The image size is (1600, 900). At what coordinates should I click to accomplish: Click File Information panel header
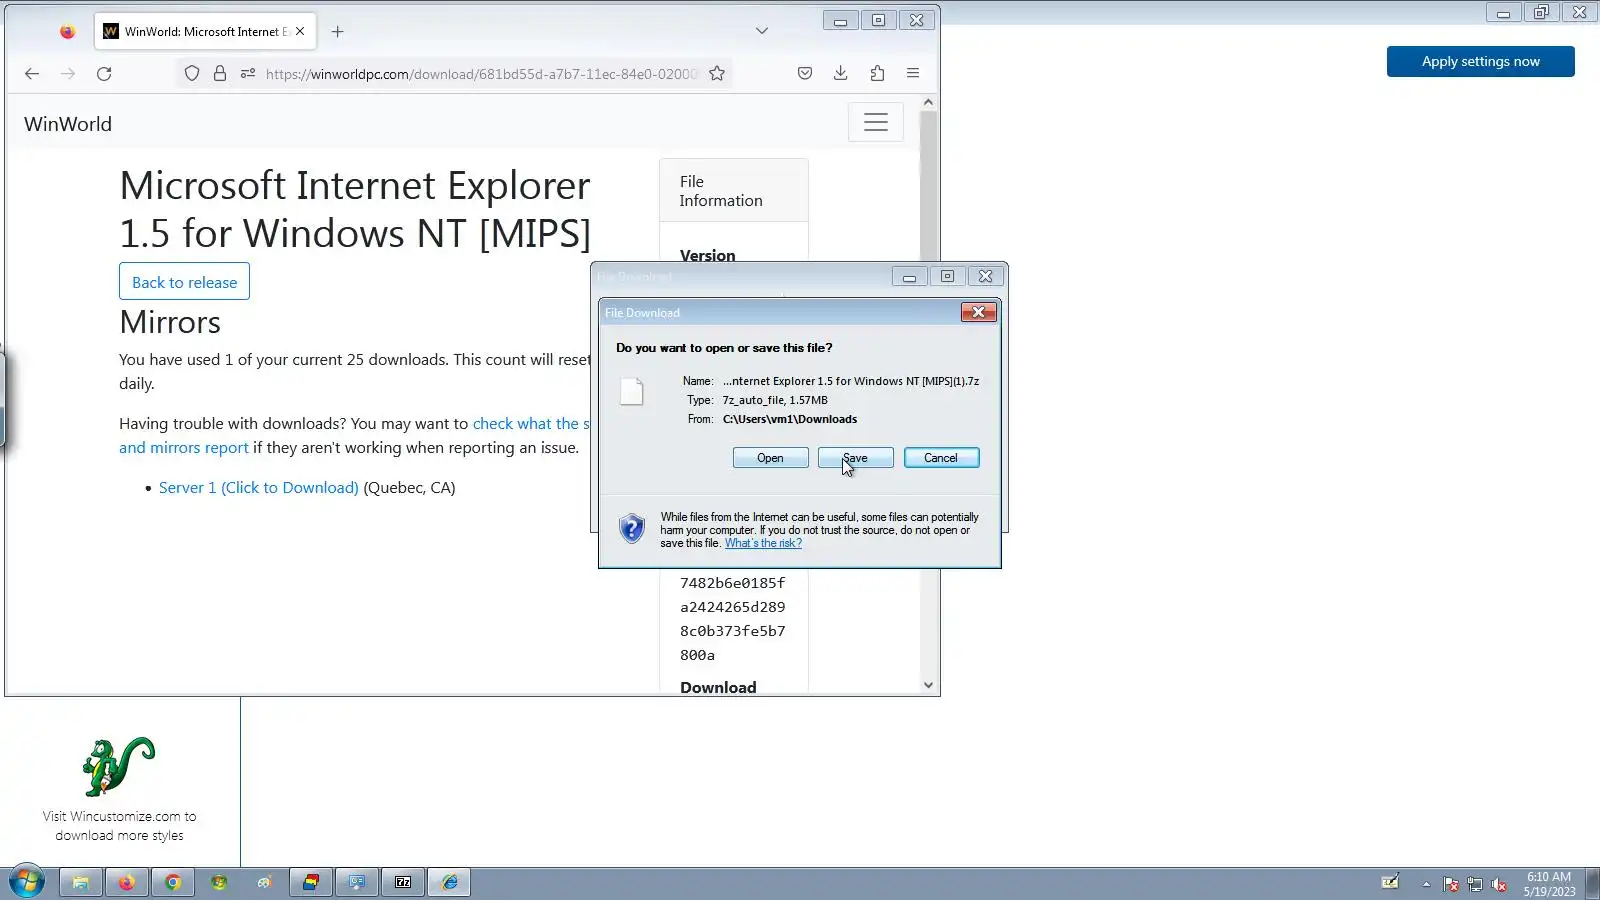[x=733, y=190]
